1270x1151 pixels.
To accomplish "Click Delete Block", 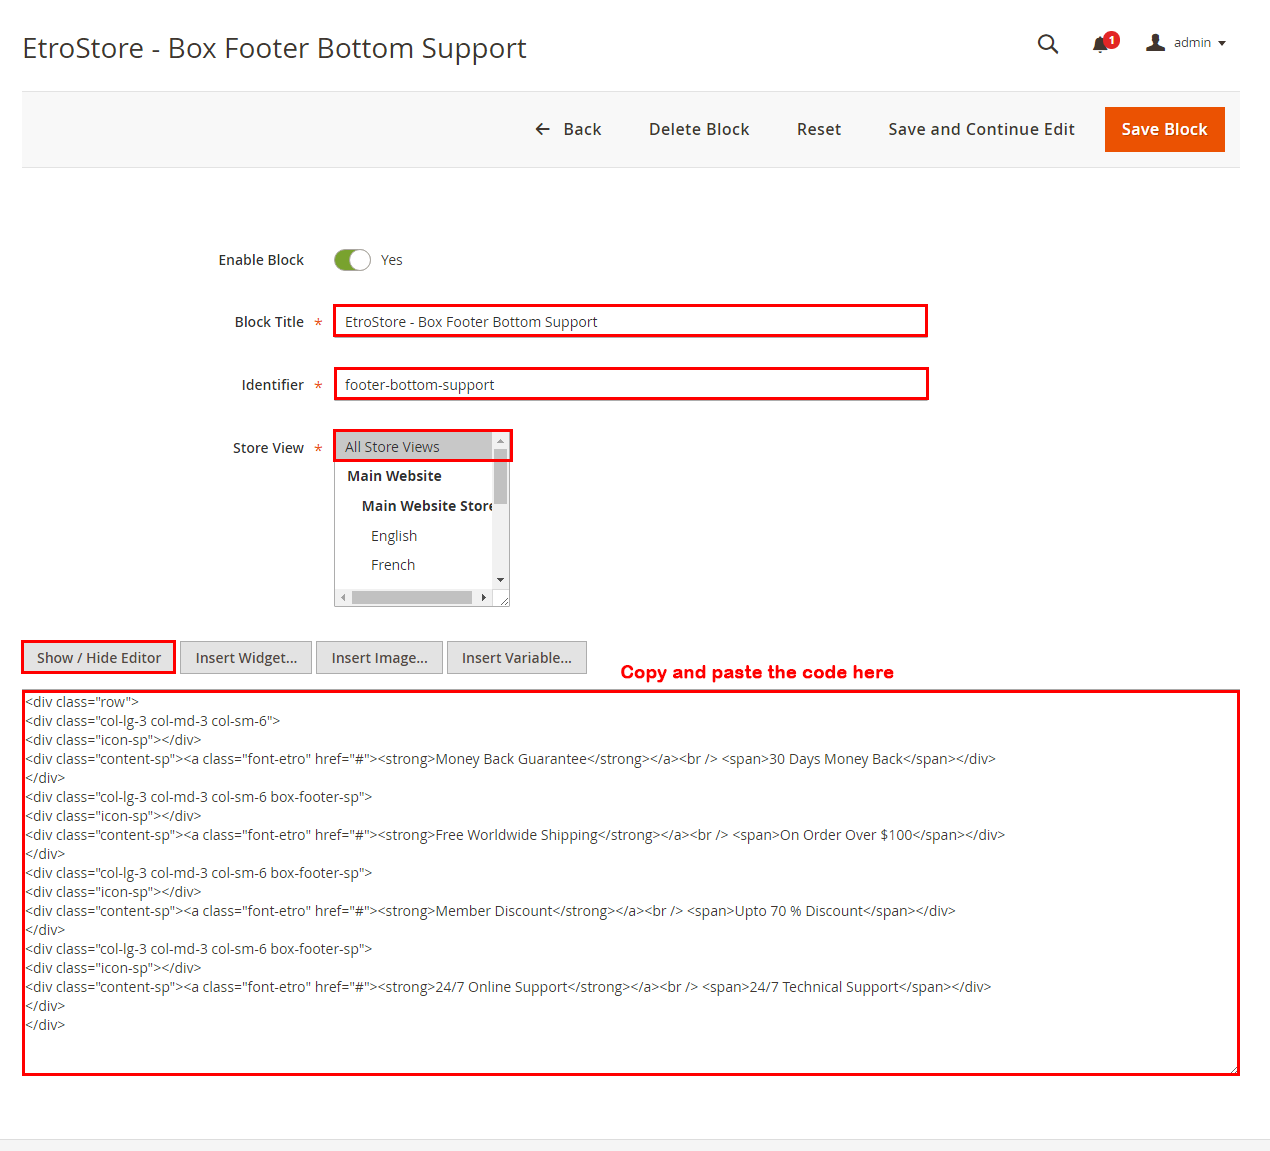I will pyautogui.click(x=699, y=129).
